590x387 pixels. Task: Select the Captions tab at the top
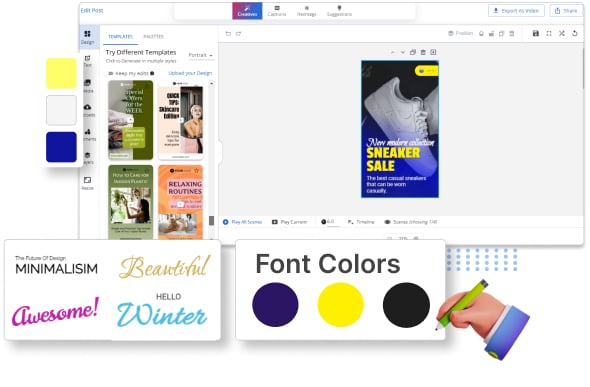277,11
